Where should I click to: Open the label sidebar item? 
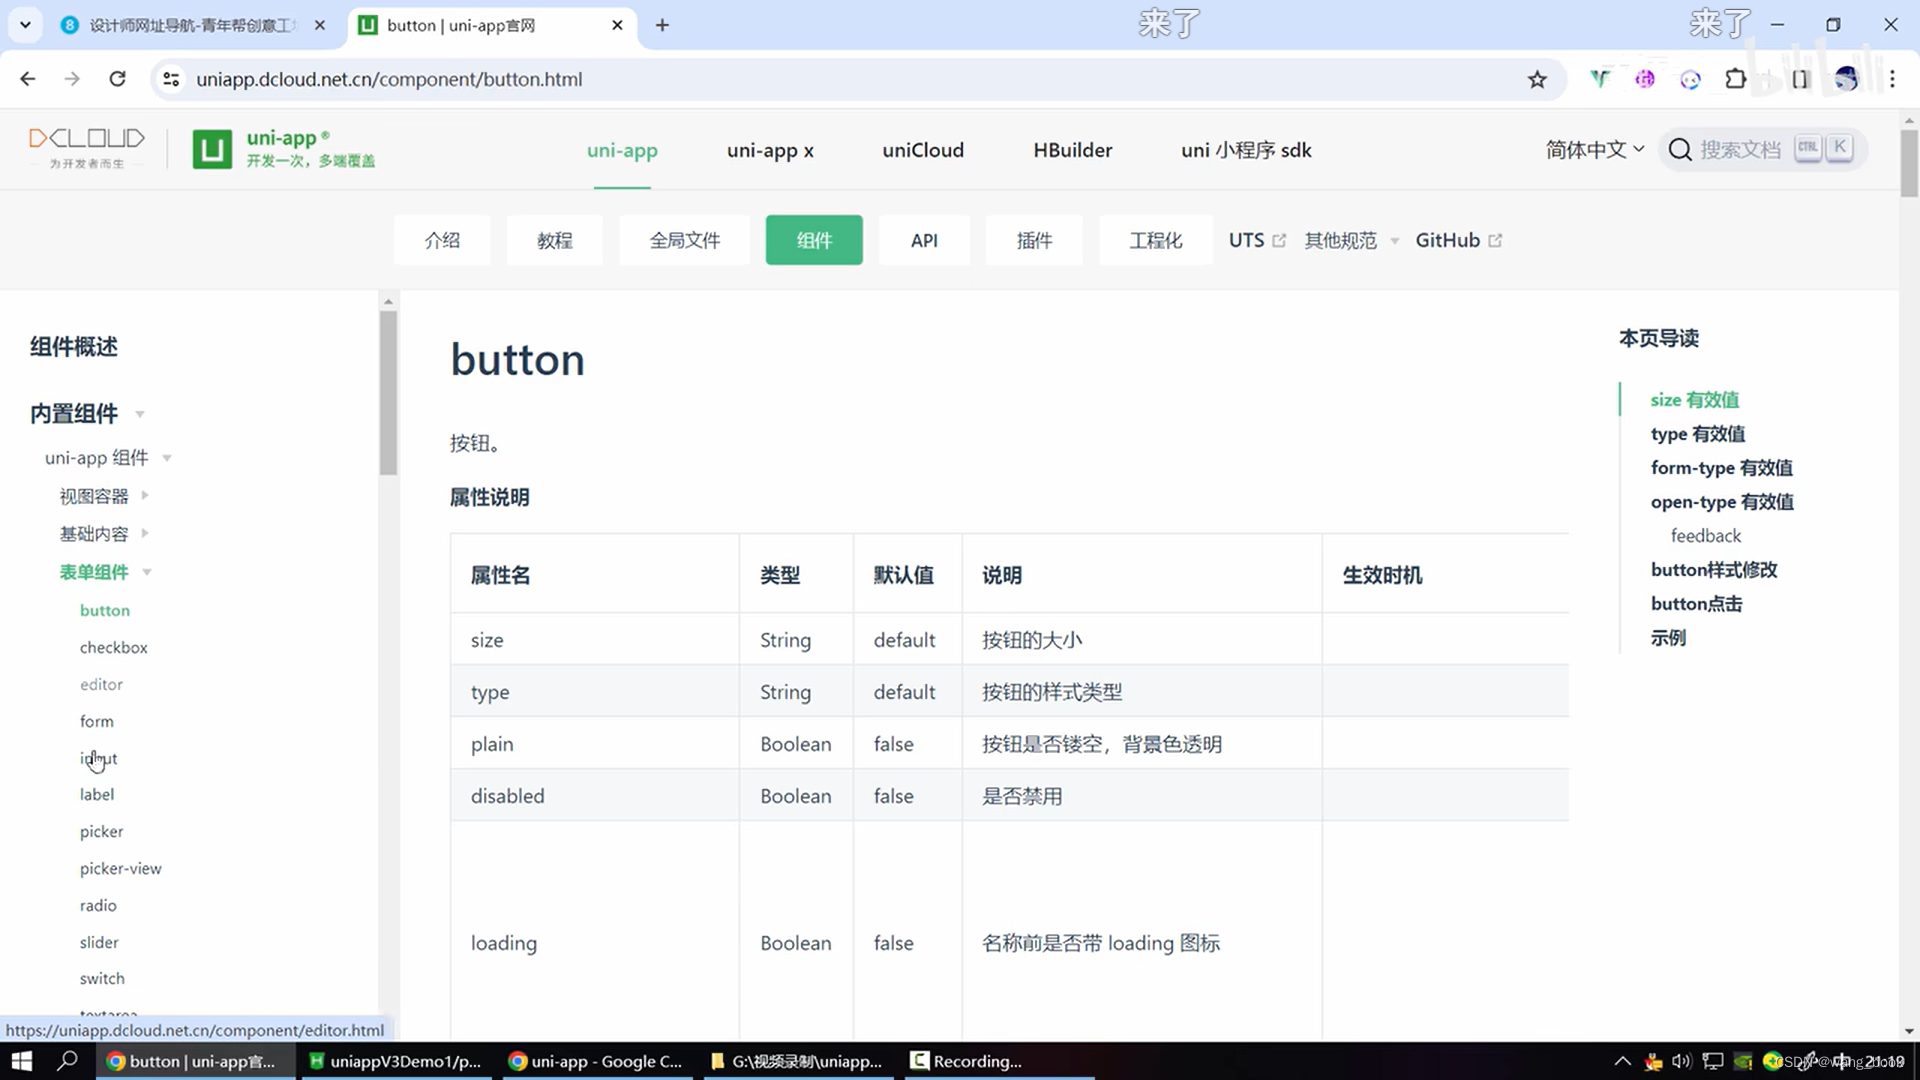pyautogui.click(x=97, y=795)
